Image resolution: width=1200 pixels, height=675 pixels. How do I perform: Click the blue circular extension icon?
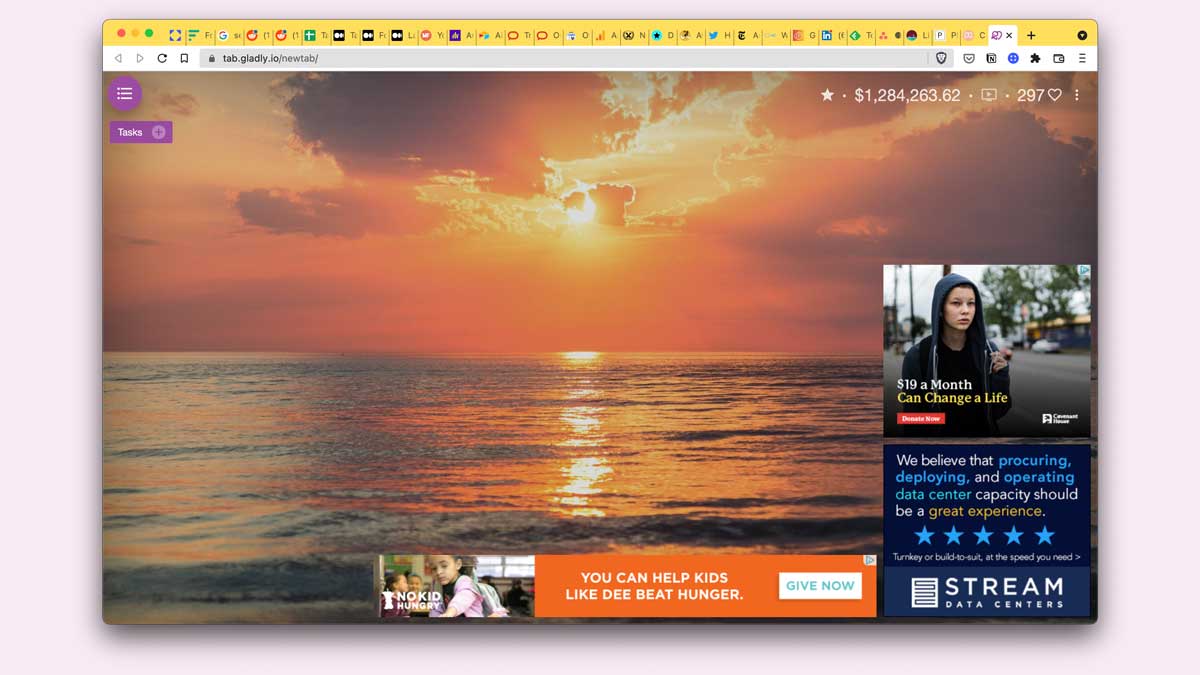click(x=1013, y=58)
